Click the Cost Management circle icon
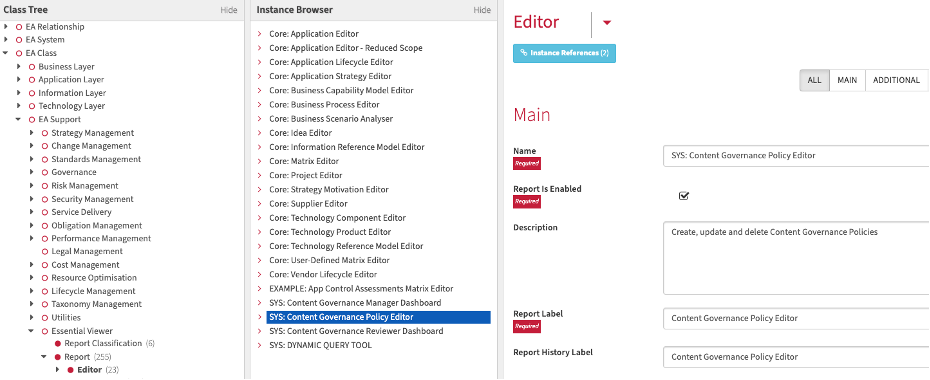 tap(45, 265)
